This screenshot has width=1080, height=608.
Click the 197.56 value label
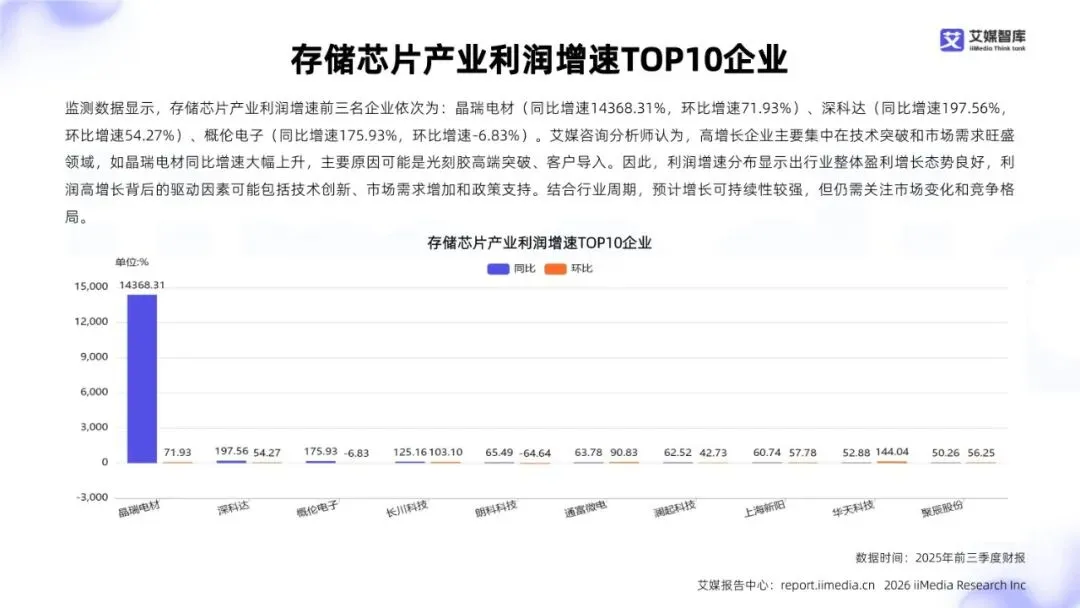(x=231, y=451)
